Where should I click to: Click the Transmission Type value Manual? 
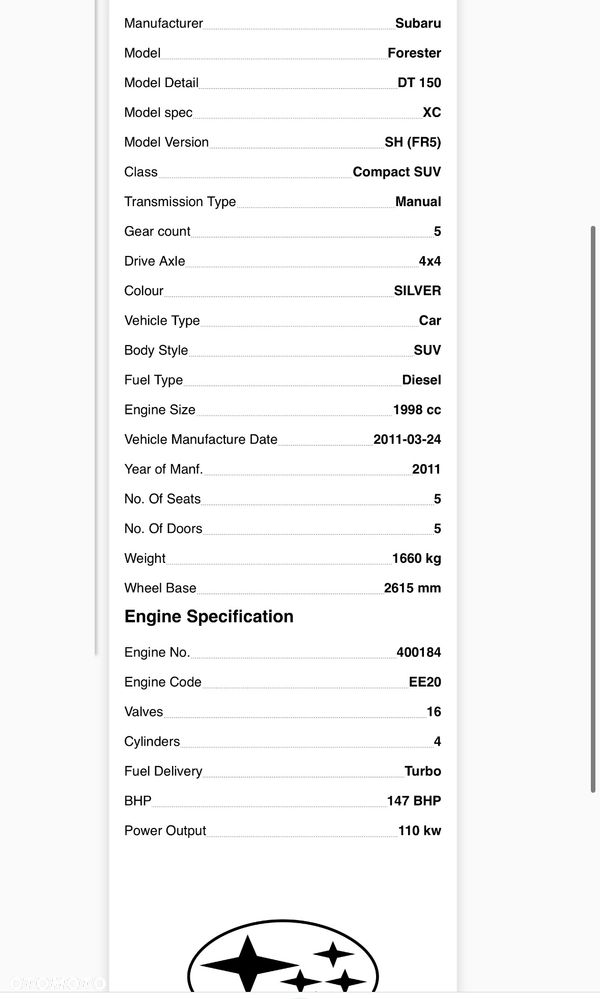(418, 201)
